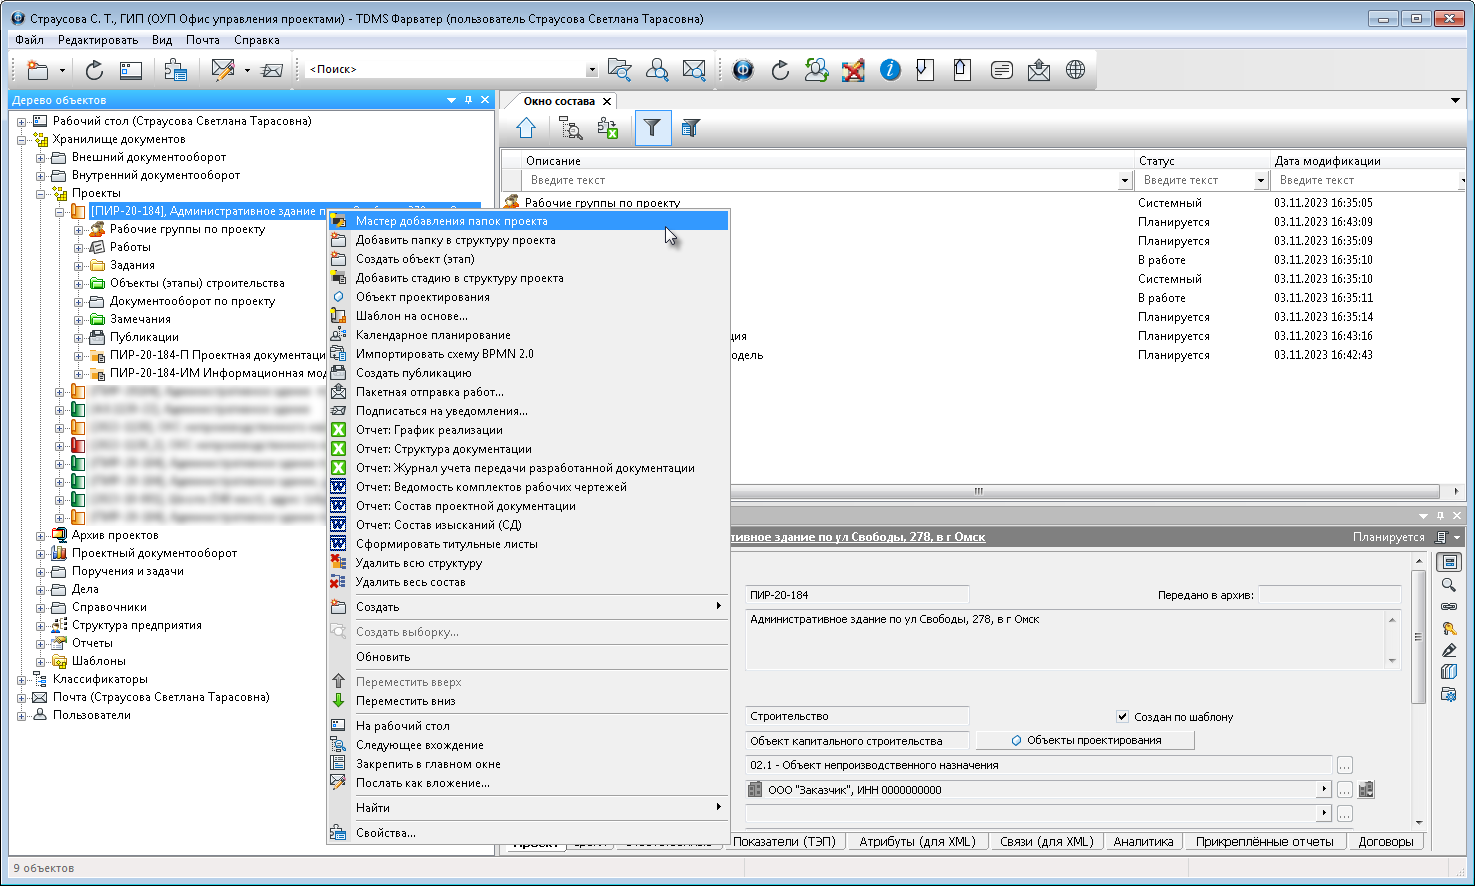Click the chain link icon in right sidebar

coord(1449,607)
